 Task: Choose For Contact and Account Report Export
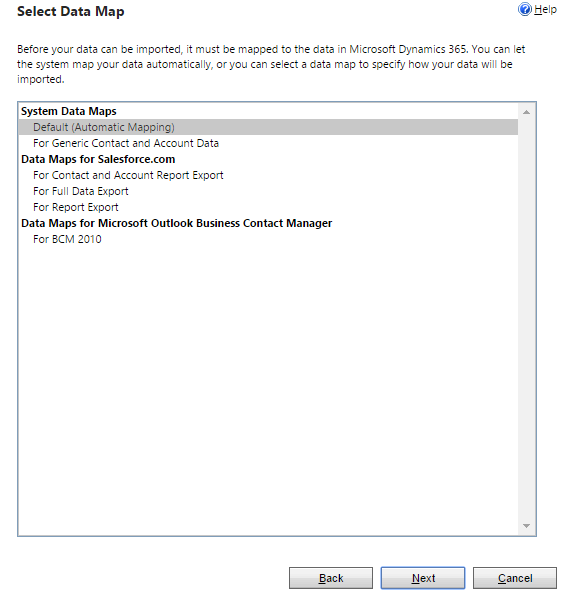268,175
